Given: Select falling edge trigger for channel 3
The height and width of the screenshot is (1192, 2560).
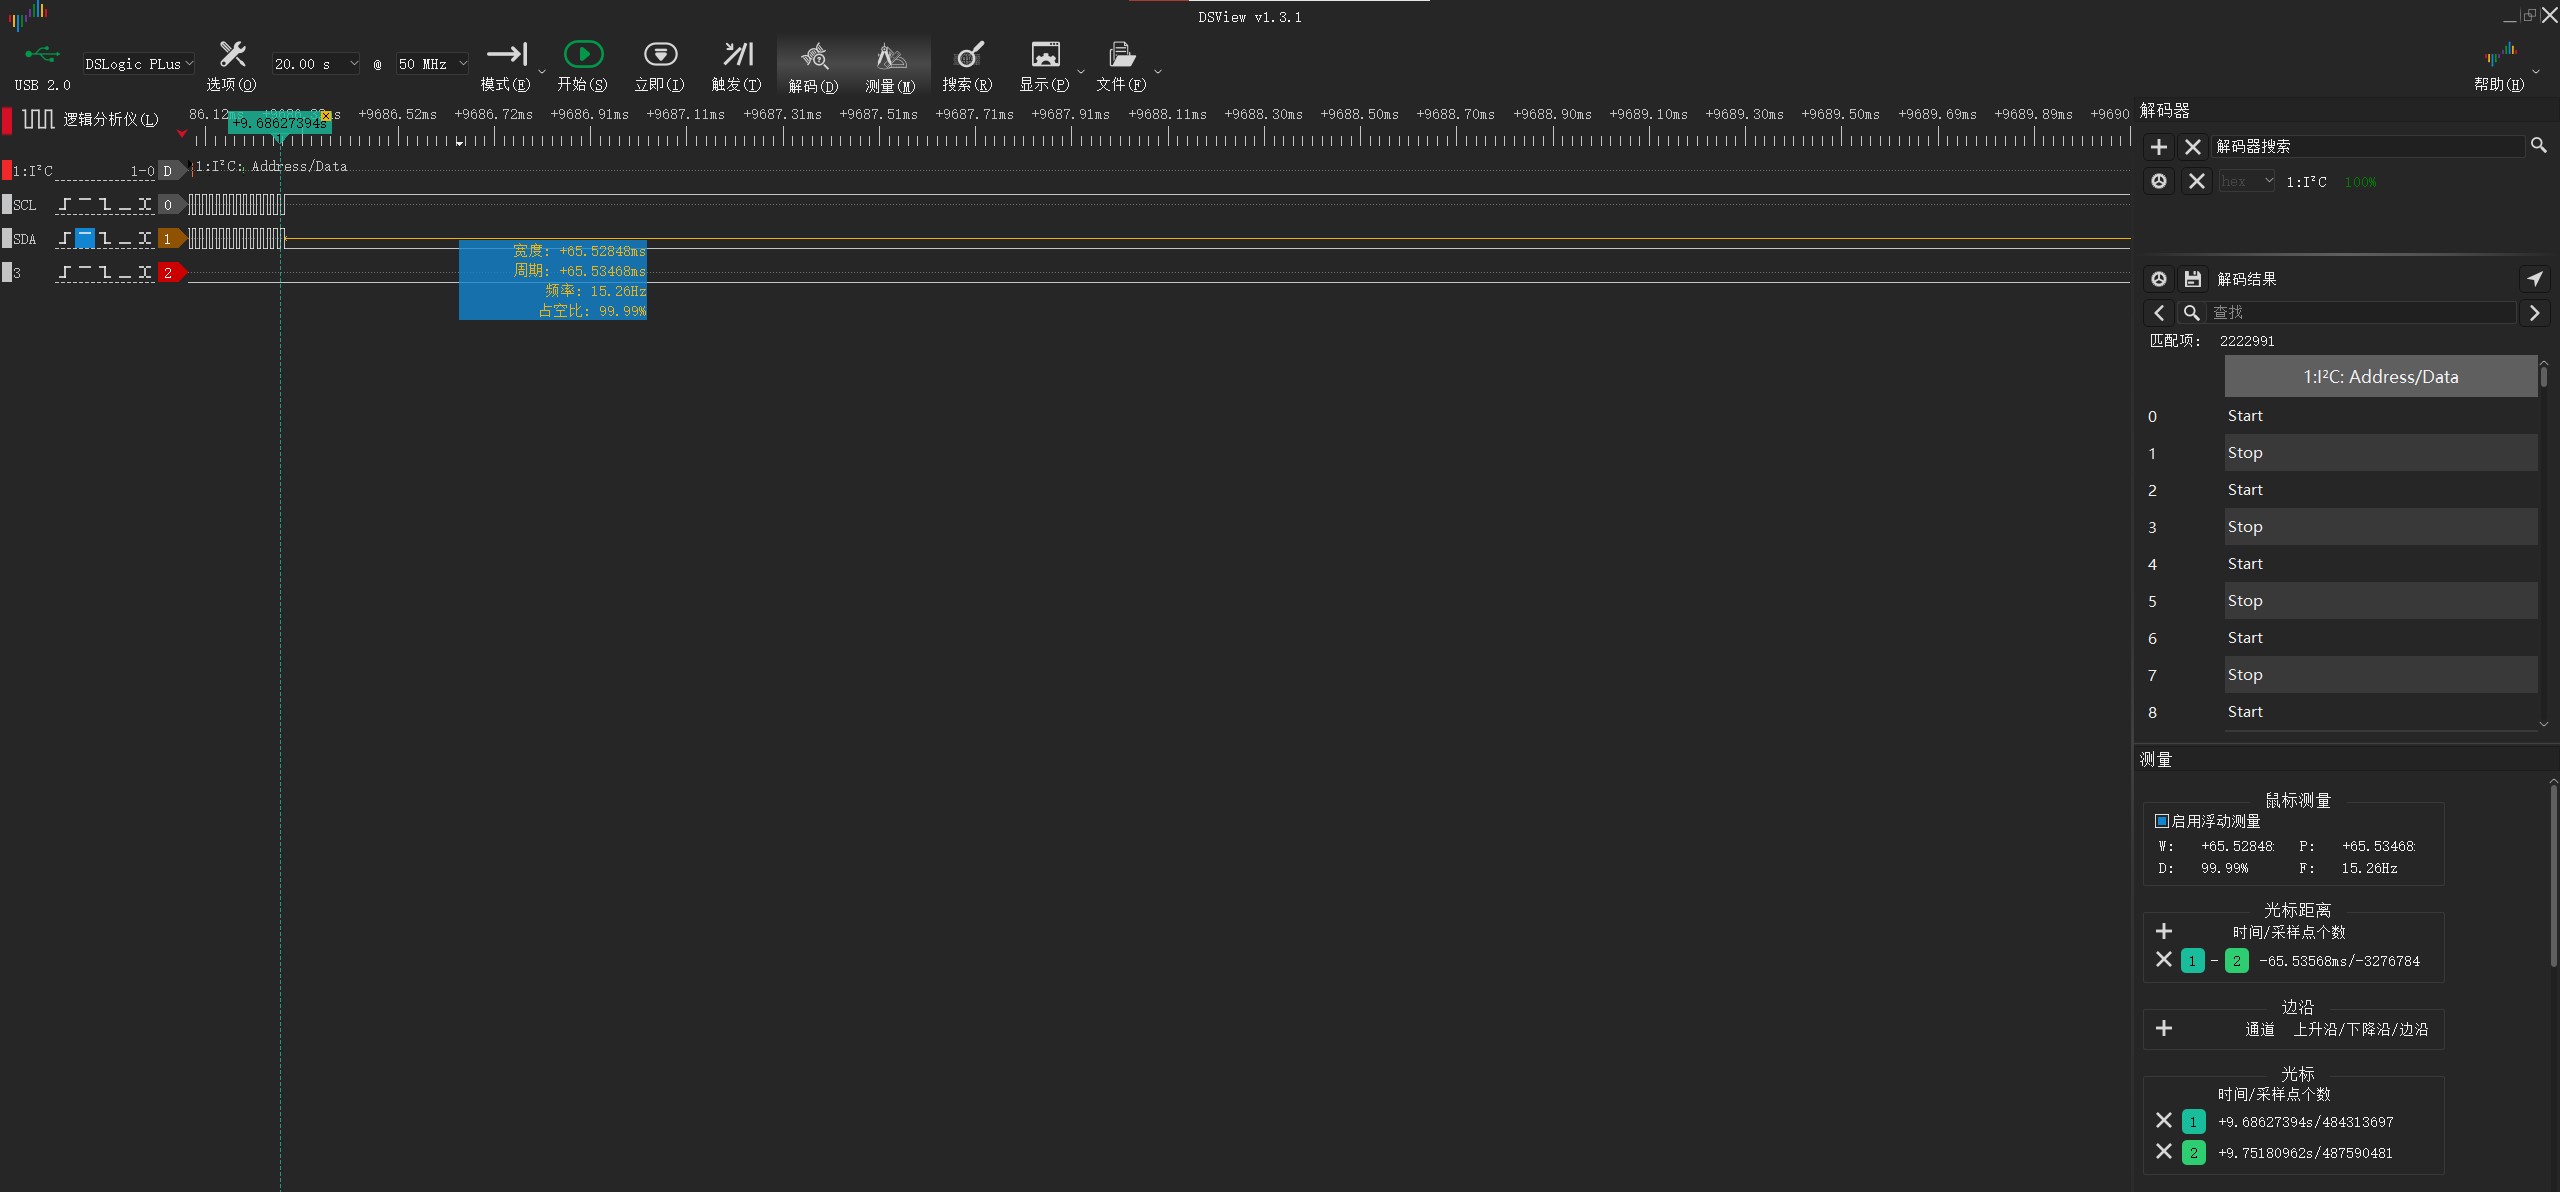Looking at the screenshot, I should [105, 272].
